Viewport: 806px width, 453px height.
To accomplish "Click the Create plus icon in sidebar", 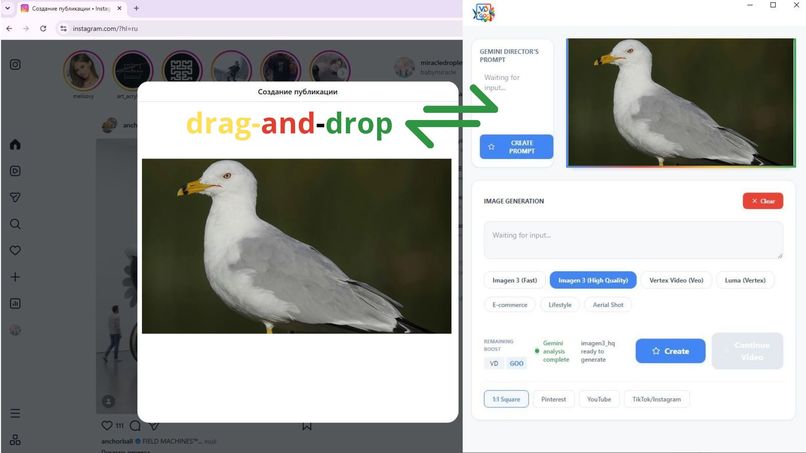I will point(15,277).
